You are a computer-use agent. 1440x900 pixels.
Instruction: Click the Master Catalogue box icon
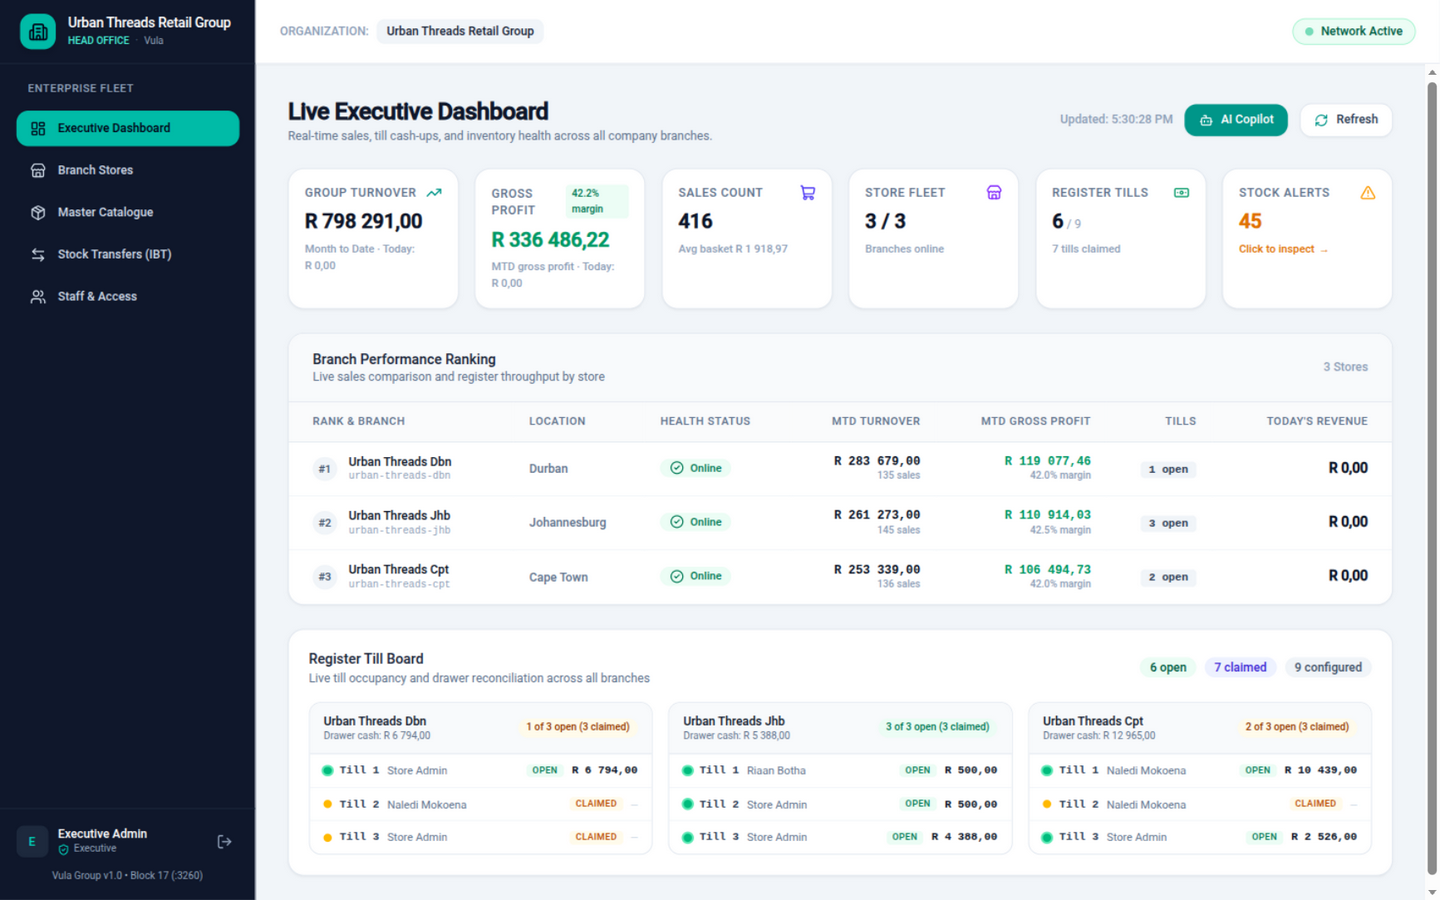pyautogui.click(x=38, y=212)
